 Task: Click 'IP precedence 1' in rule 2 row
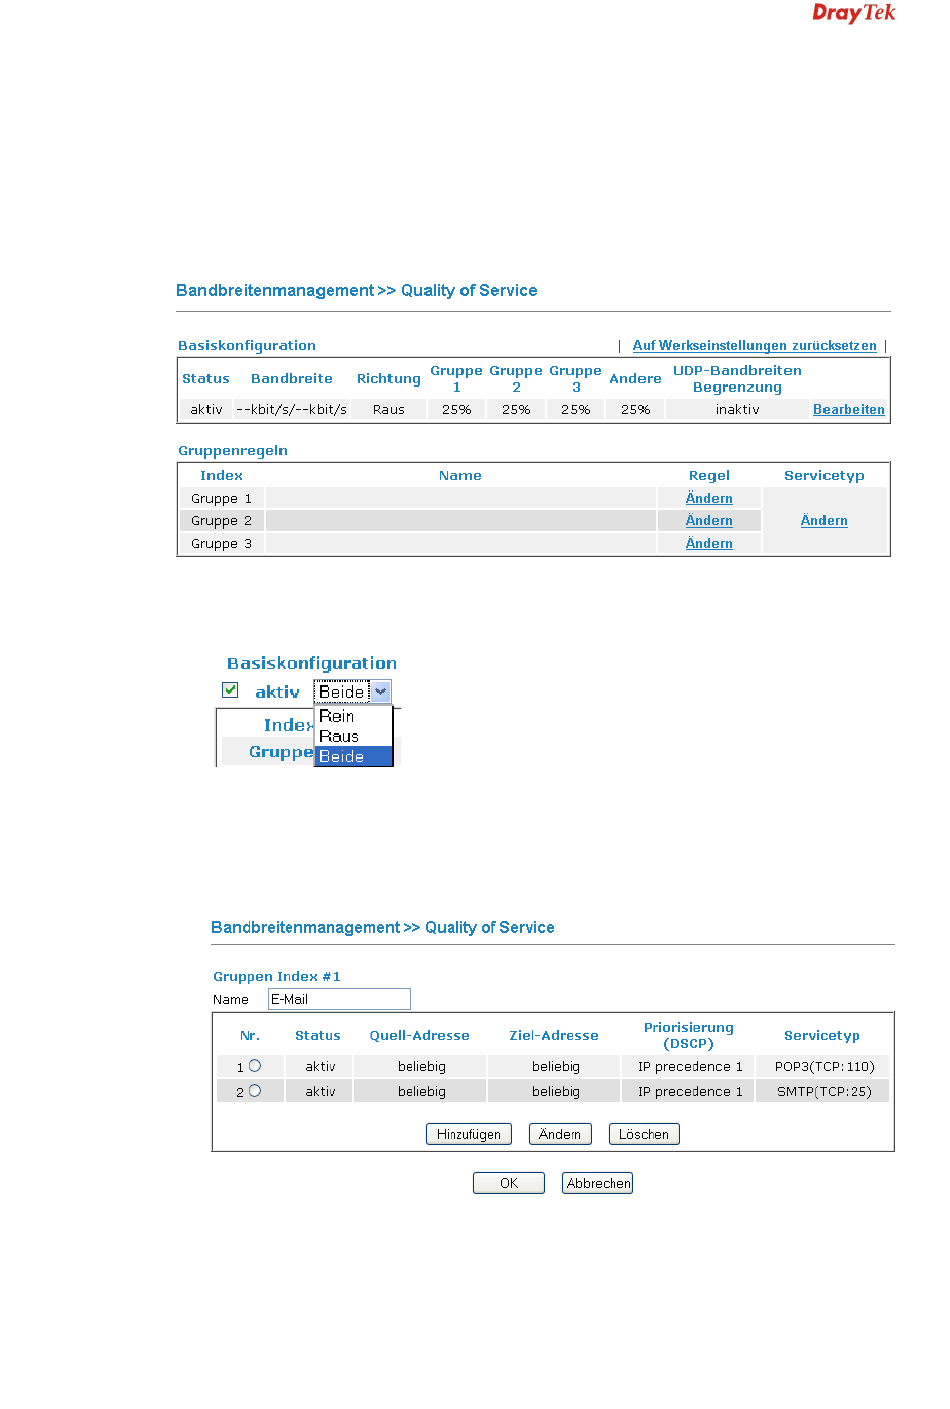[690, 1092]
